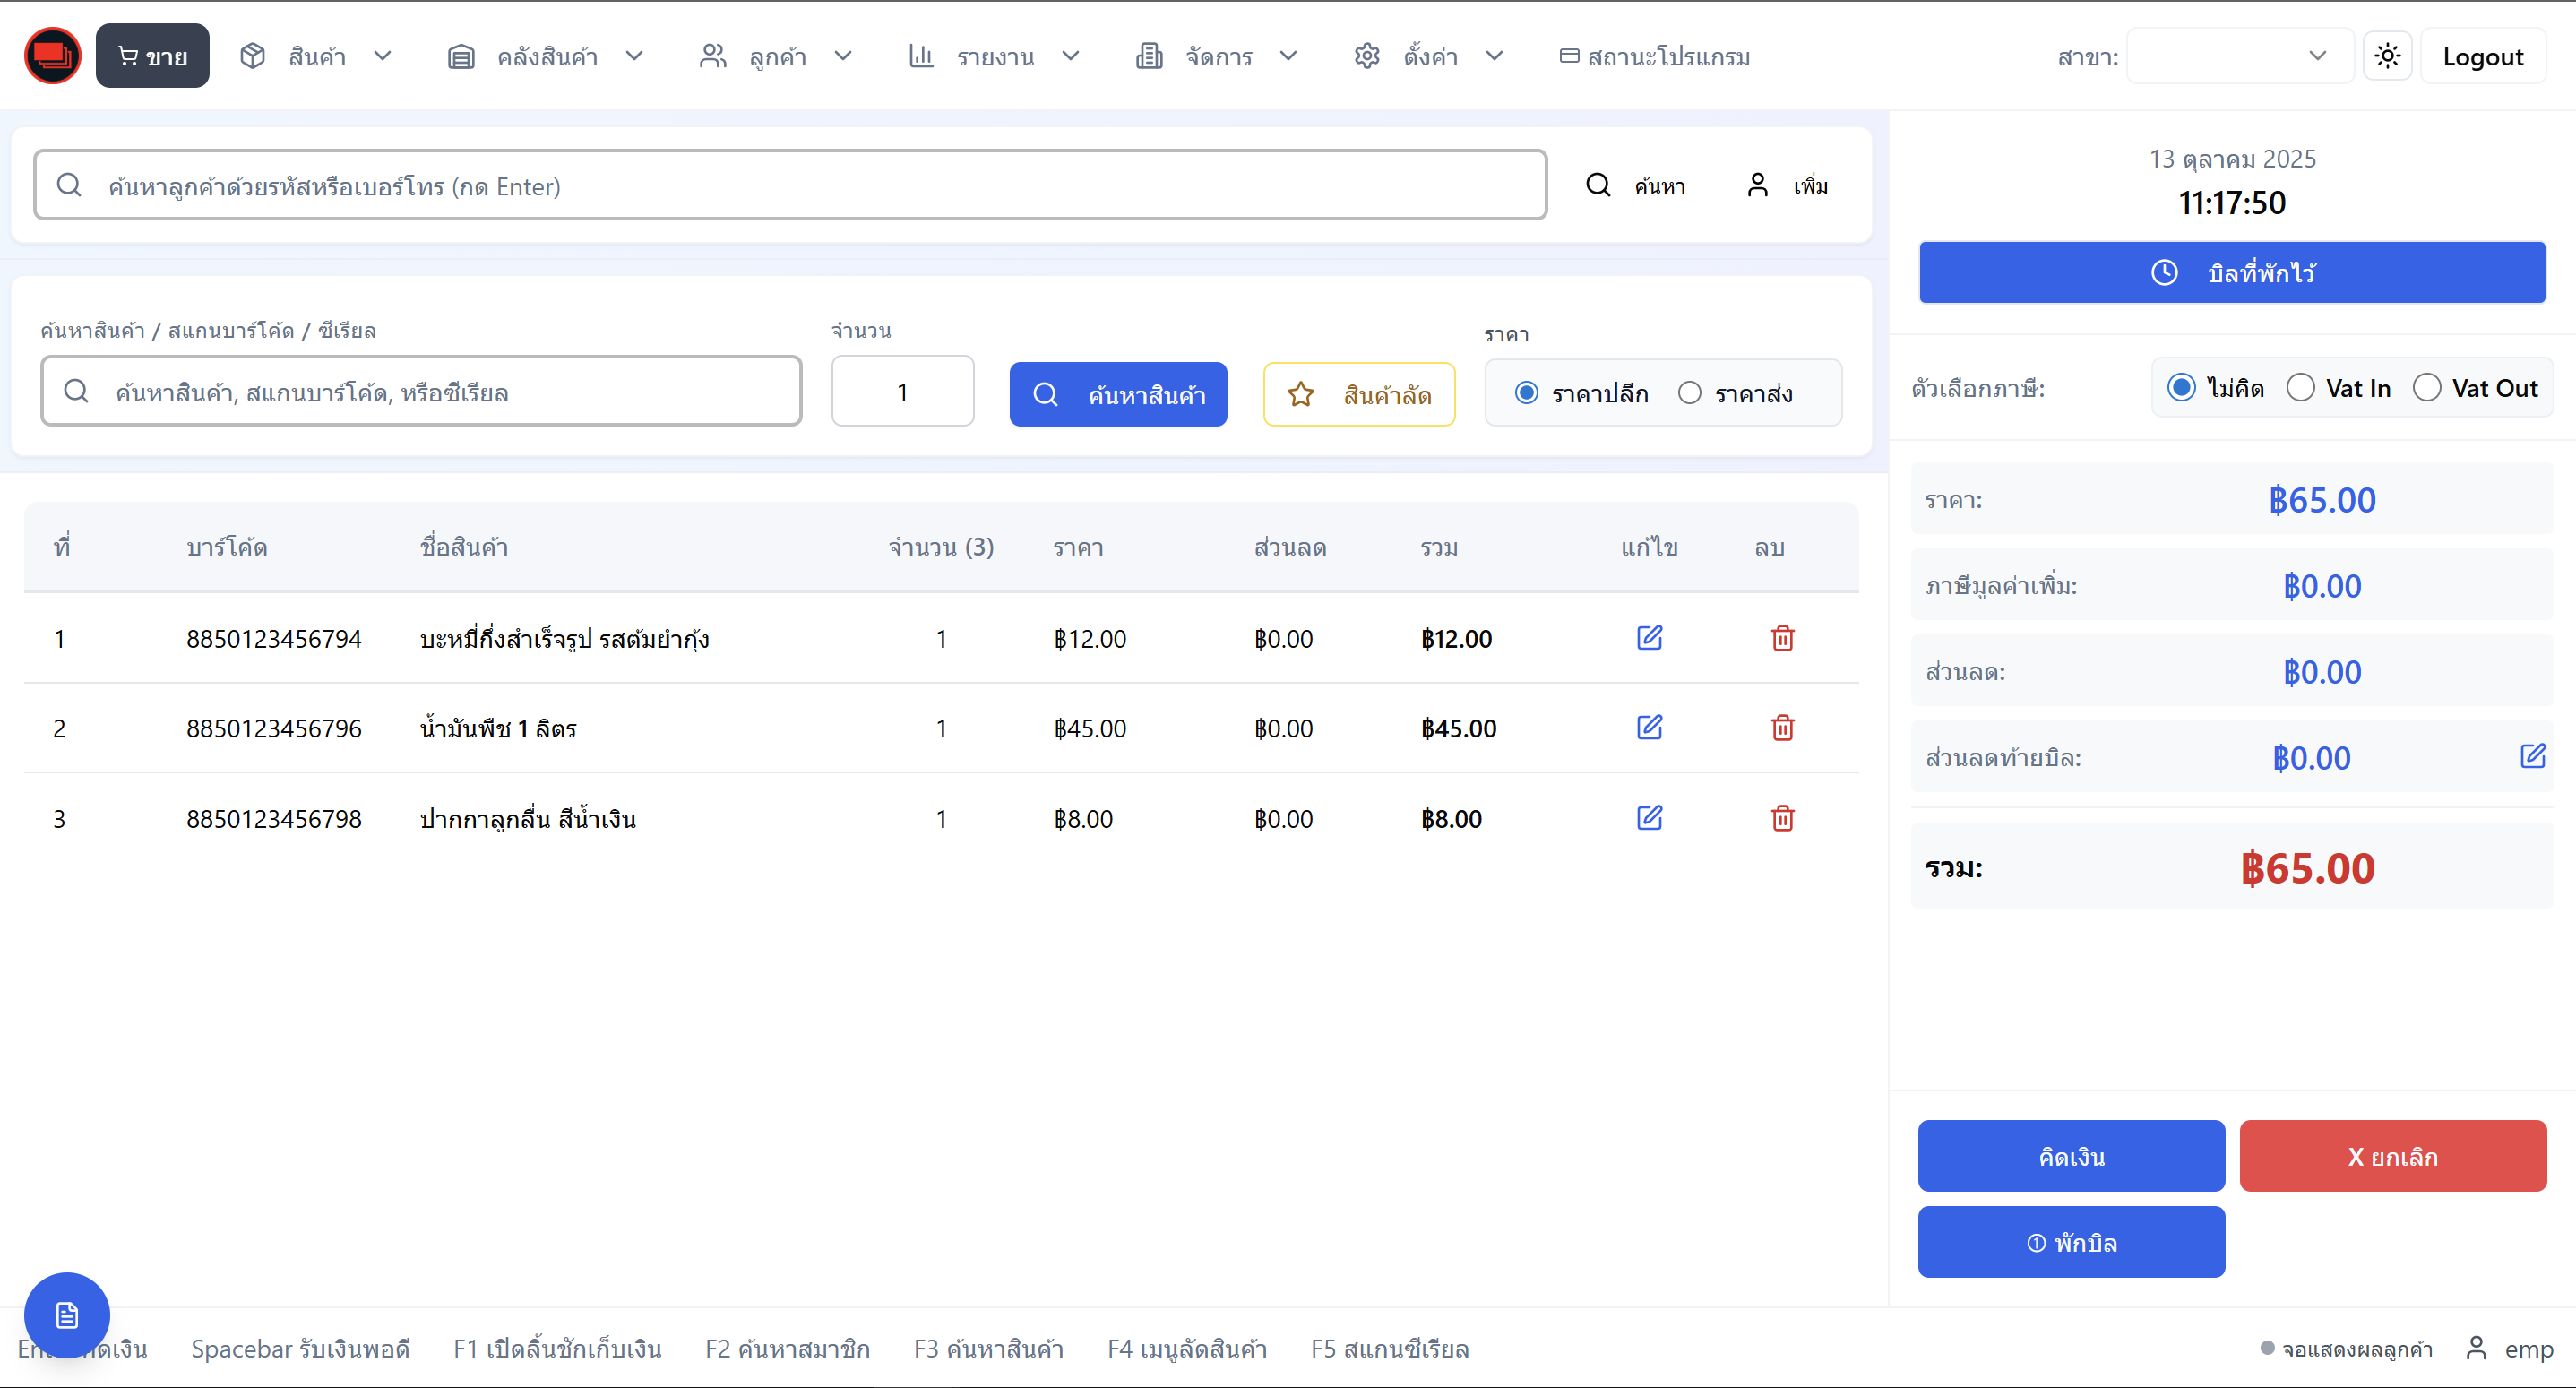Click the red ยกเลิก cancel button

[x=2392, y=1156]
